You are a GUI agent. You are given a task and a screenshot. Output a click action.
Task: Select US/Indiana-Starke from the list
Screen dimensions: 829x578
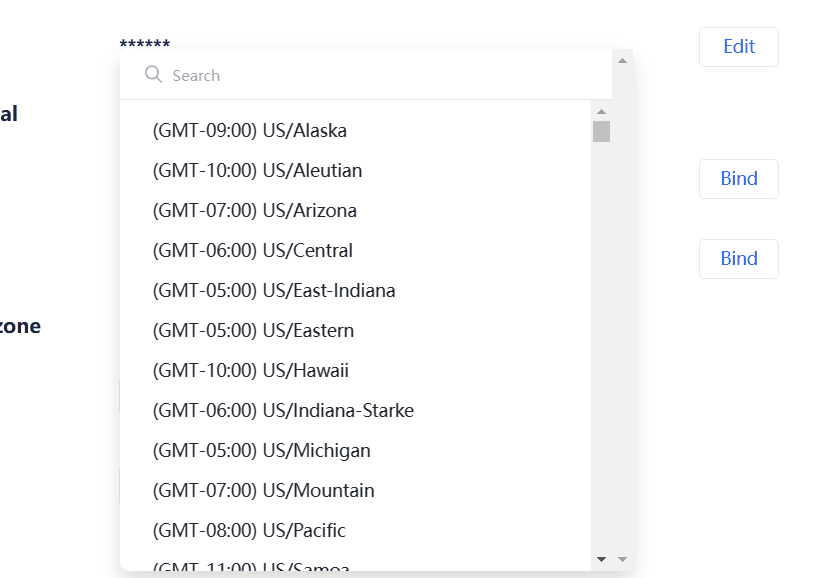coord(282,410)
